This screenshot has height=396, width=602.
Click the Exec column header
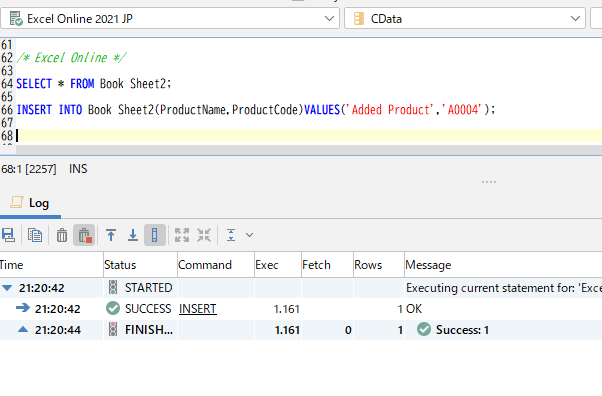tap(278, 265)
